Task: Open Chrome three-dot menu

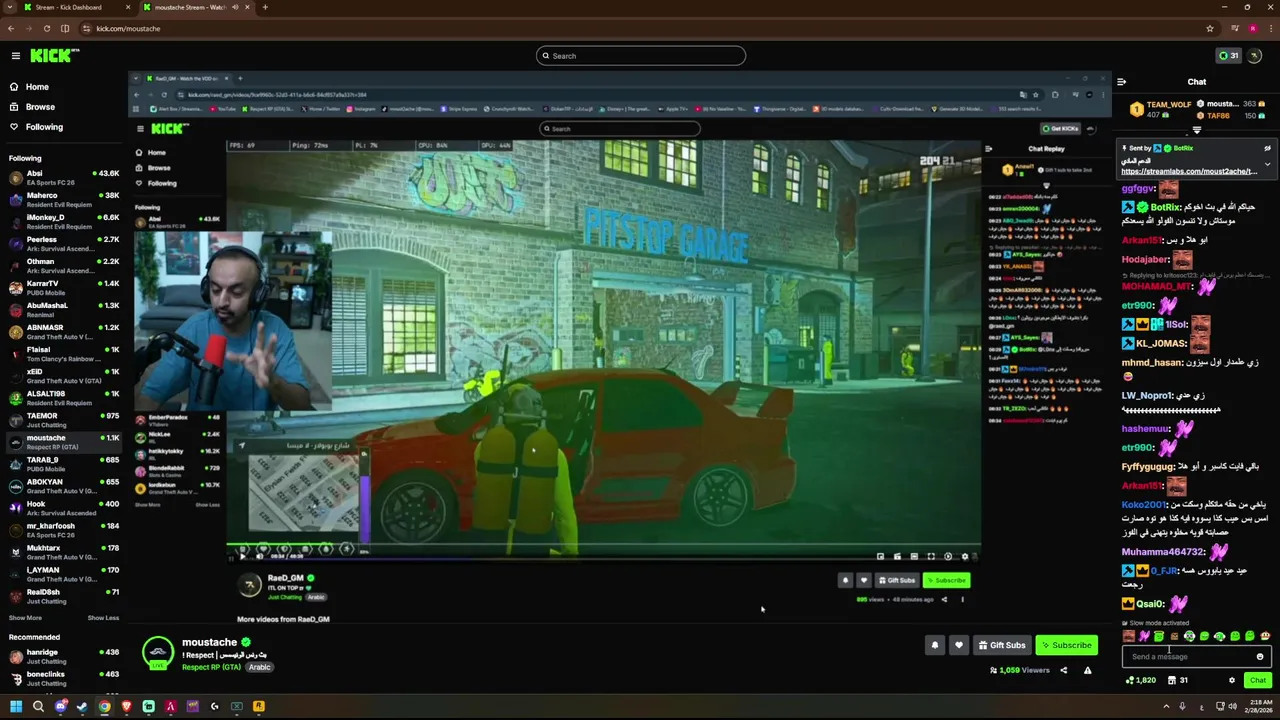Action: point(1270,28)
